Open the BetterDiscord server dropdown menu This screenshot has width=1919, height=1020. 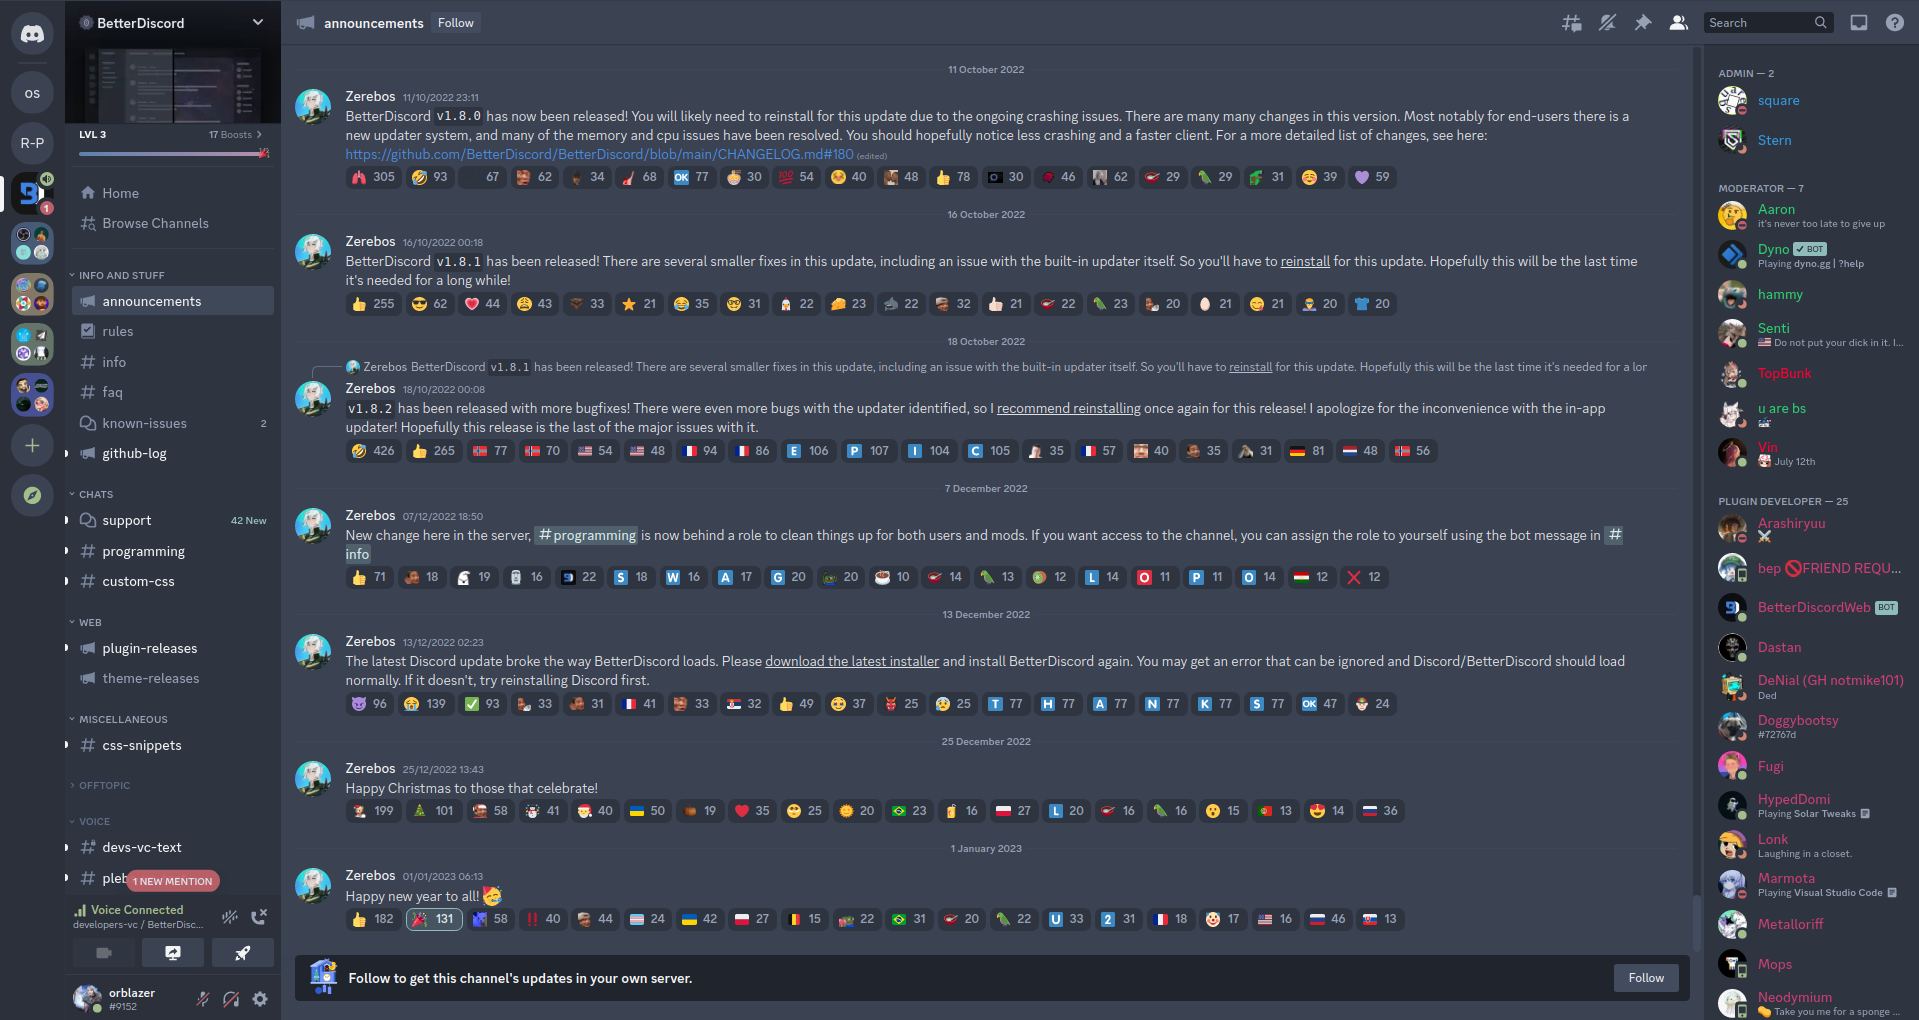coord(257,22)
